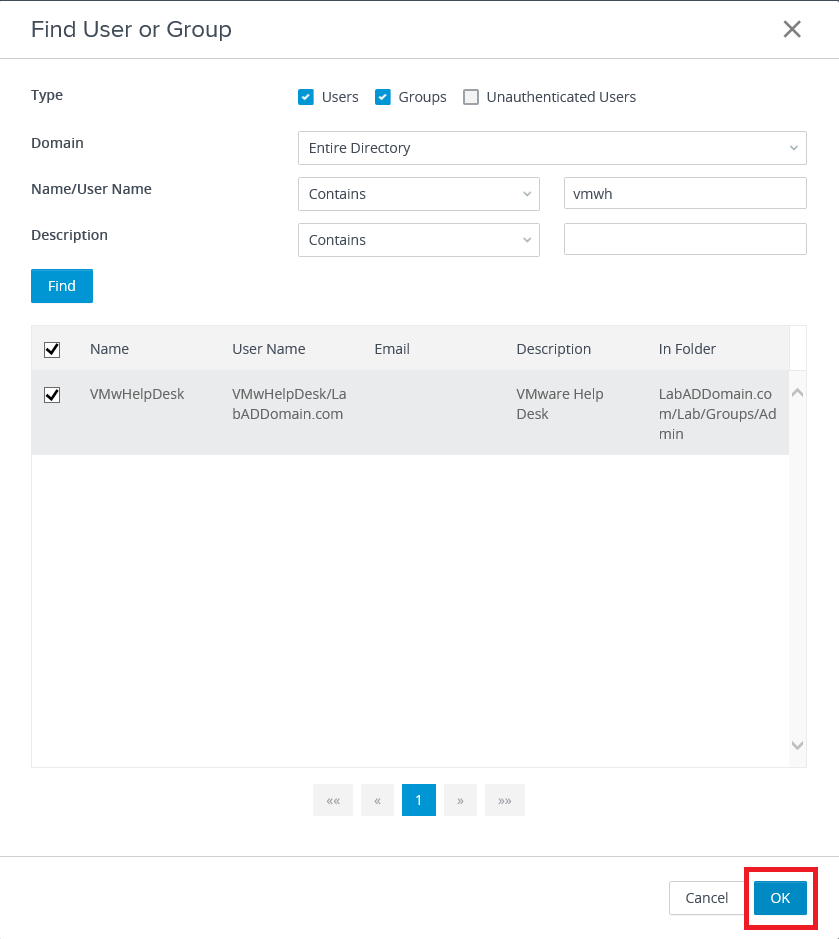Click the empty Description text field
This screenshot has height=939, width=839.
[685, 240]
